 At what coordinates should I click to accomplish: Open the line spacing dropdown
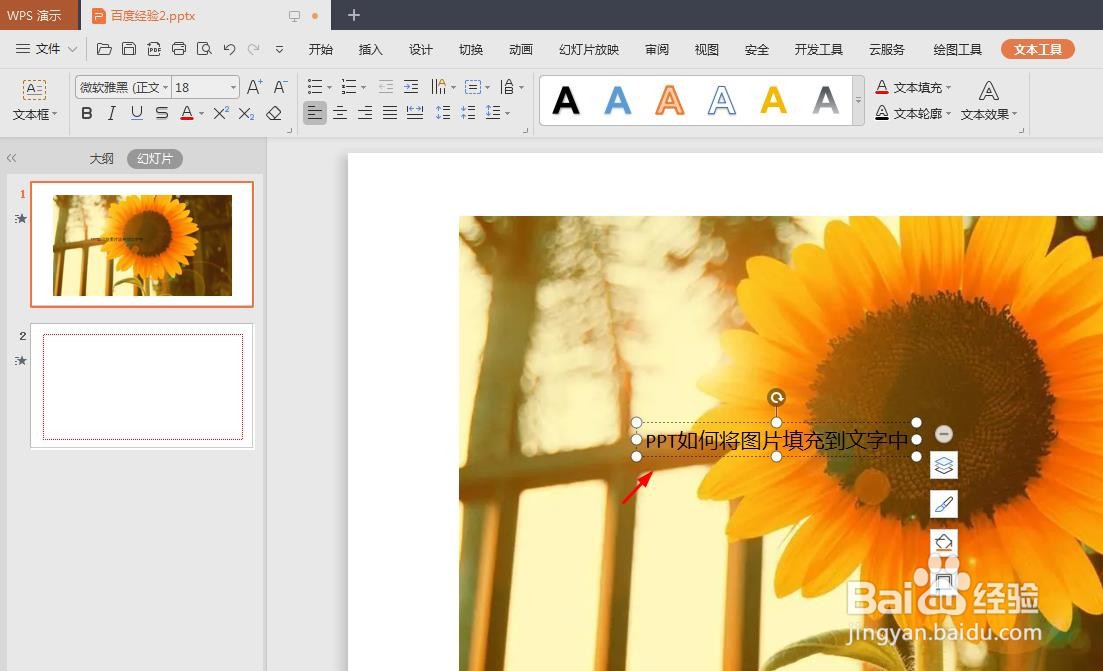pyautogui.click(x=508, y=113)
